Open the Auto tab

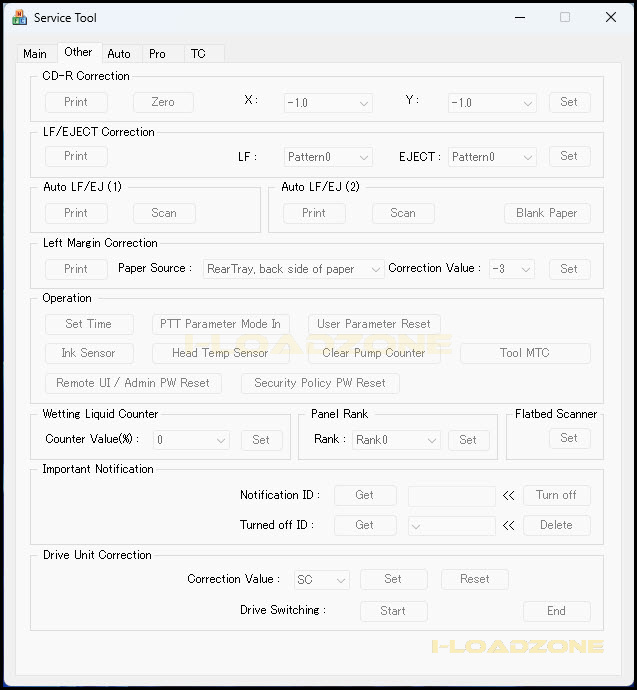119,54
